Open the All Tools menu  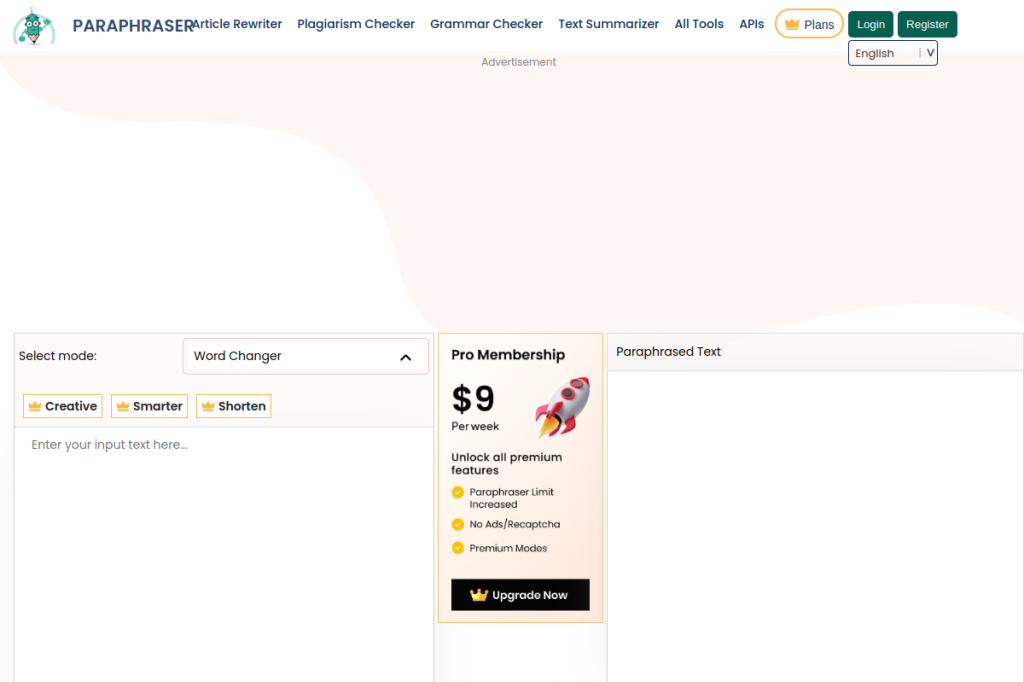click(699, 24)
